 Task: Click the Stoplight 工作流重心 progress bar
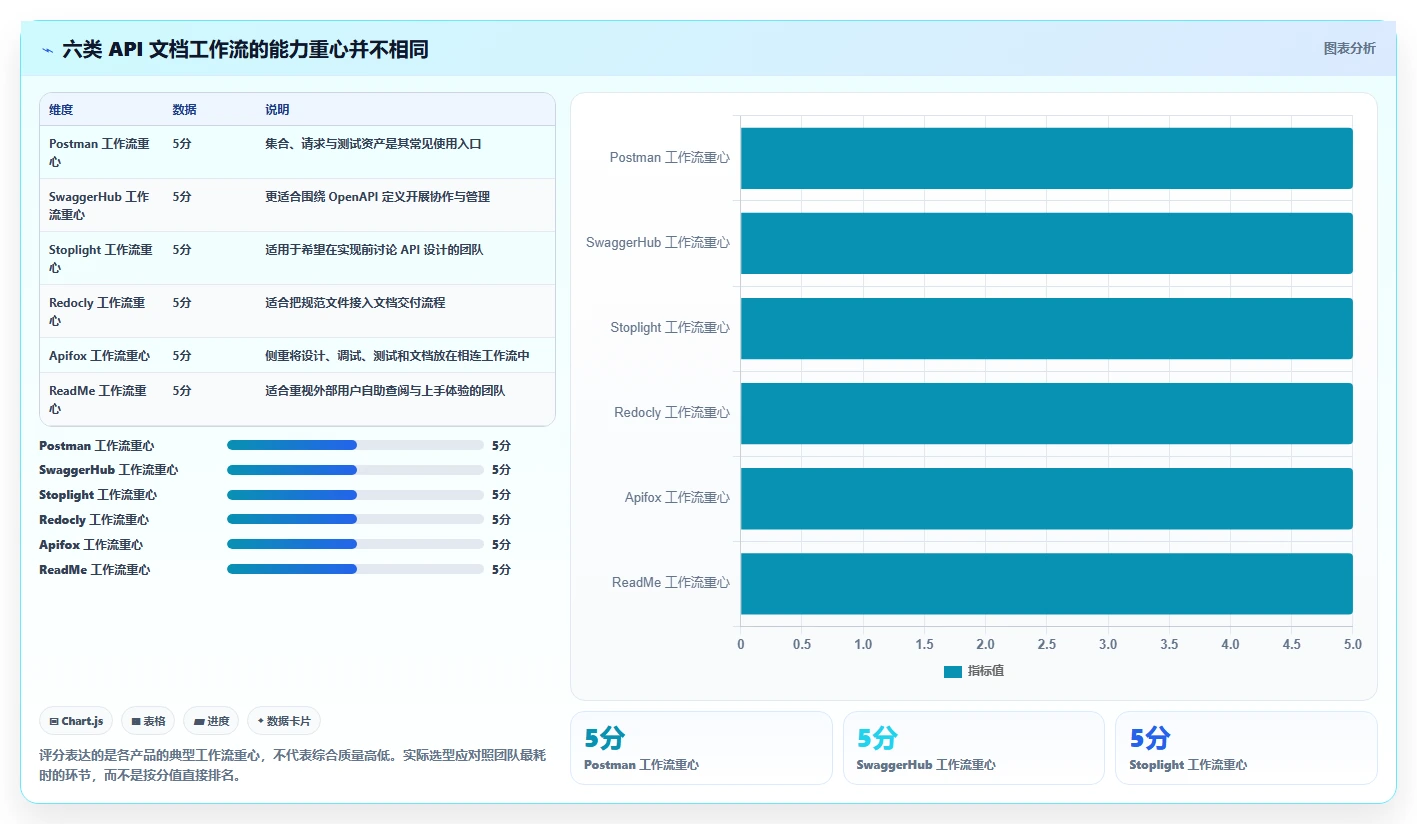click(x=355, y=495)
